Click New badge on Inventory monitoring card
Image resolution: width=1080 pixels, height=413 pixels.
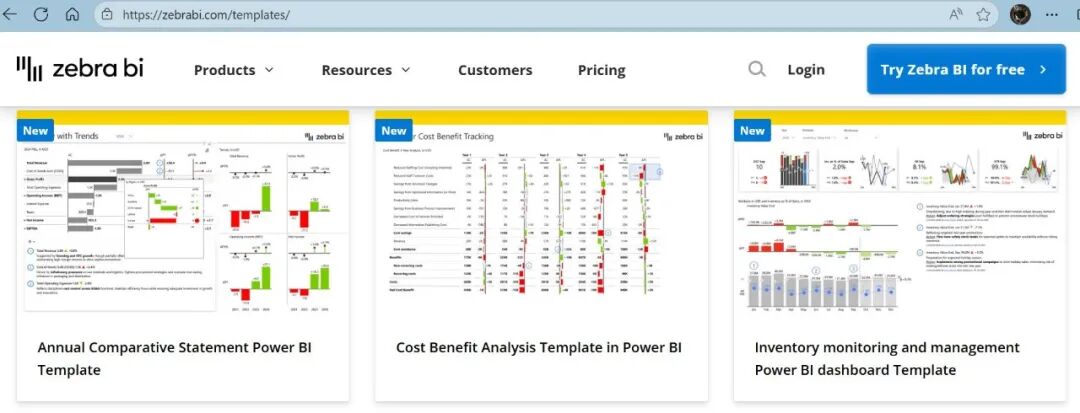coord(752,130)
